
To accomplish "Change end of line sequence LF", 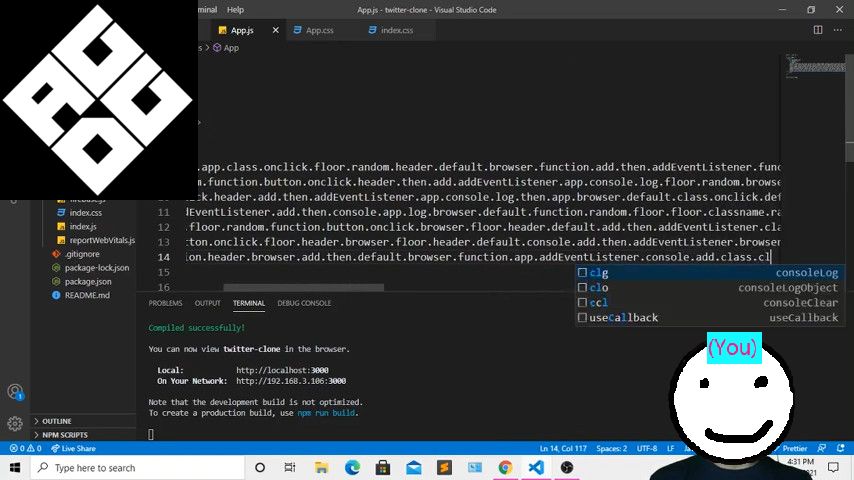I will pyautogui.click(x=670, y=448).
